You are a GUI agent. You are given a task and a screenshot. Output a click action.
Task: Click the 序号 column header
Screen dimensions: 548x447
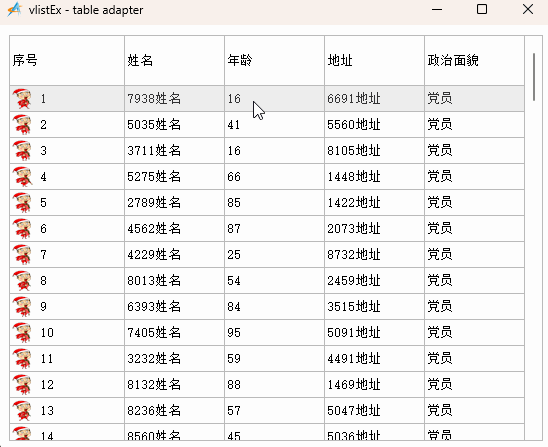pyautogui.click(x=67, y=60)
